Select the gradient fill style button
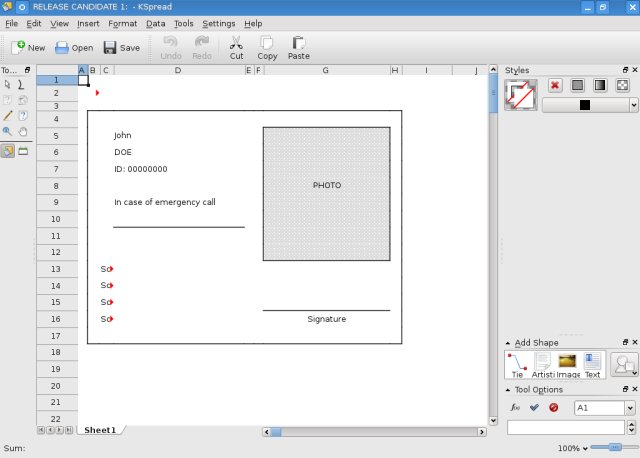 click(x=600, y=86)
